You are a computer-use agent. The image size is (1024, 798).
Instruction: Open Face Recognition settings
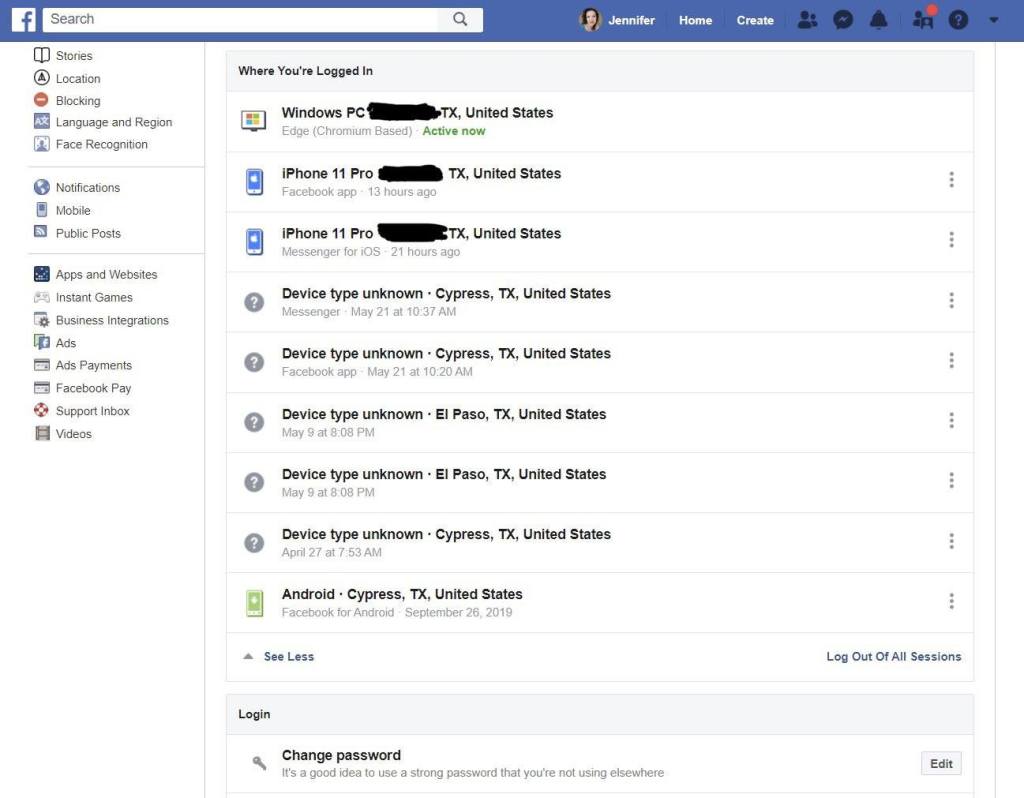coord(101,144)
